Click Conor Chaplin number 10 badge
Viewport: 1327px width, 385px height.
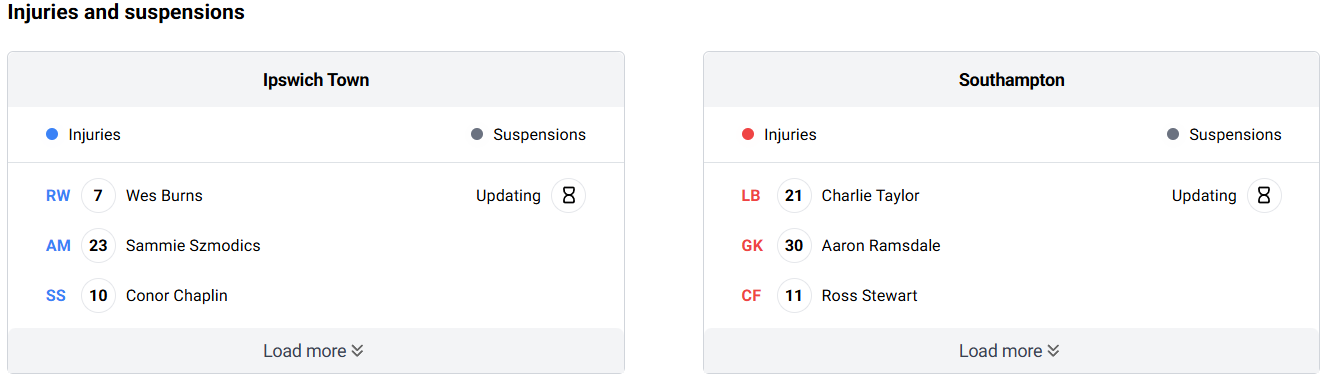coord(98,296)
